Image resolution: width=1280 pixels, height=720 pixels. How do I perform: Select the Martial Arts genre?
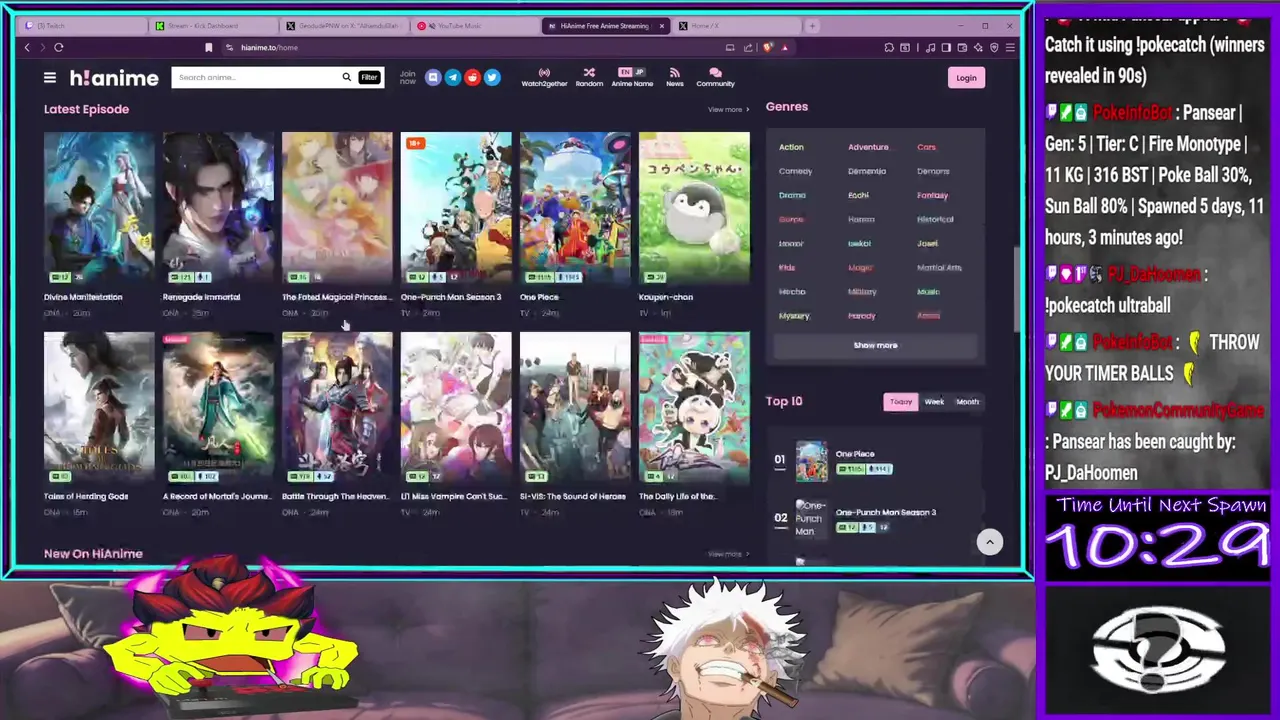(939, 267)
